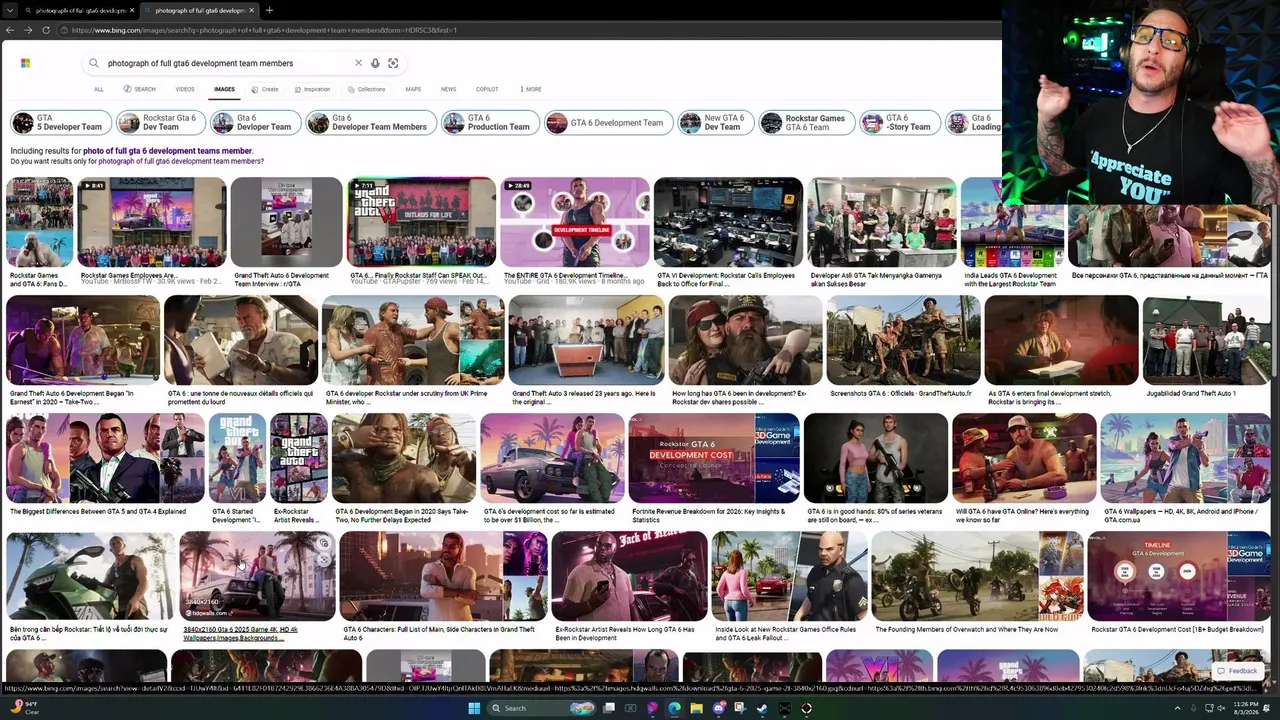Open 'The Founding Members of Overwatch' image
Image resolution: width=1280 pixels, height=720 pixels.
(x=977, y=576)
